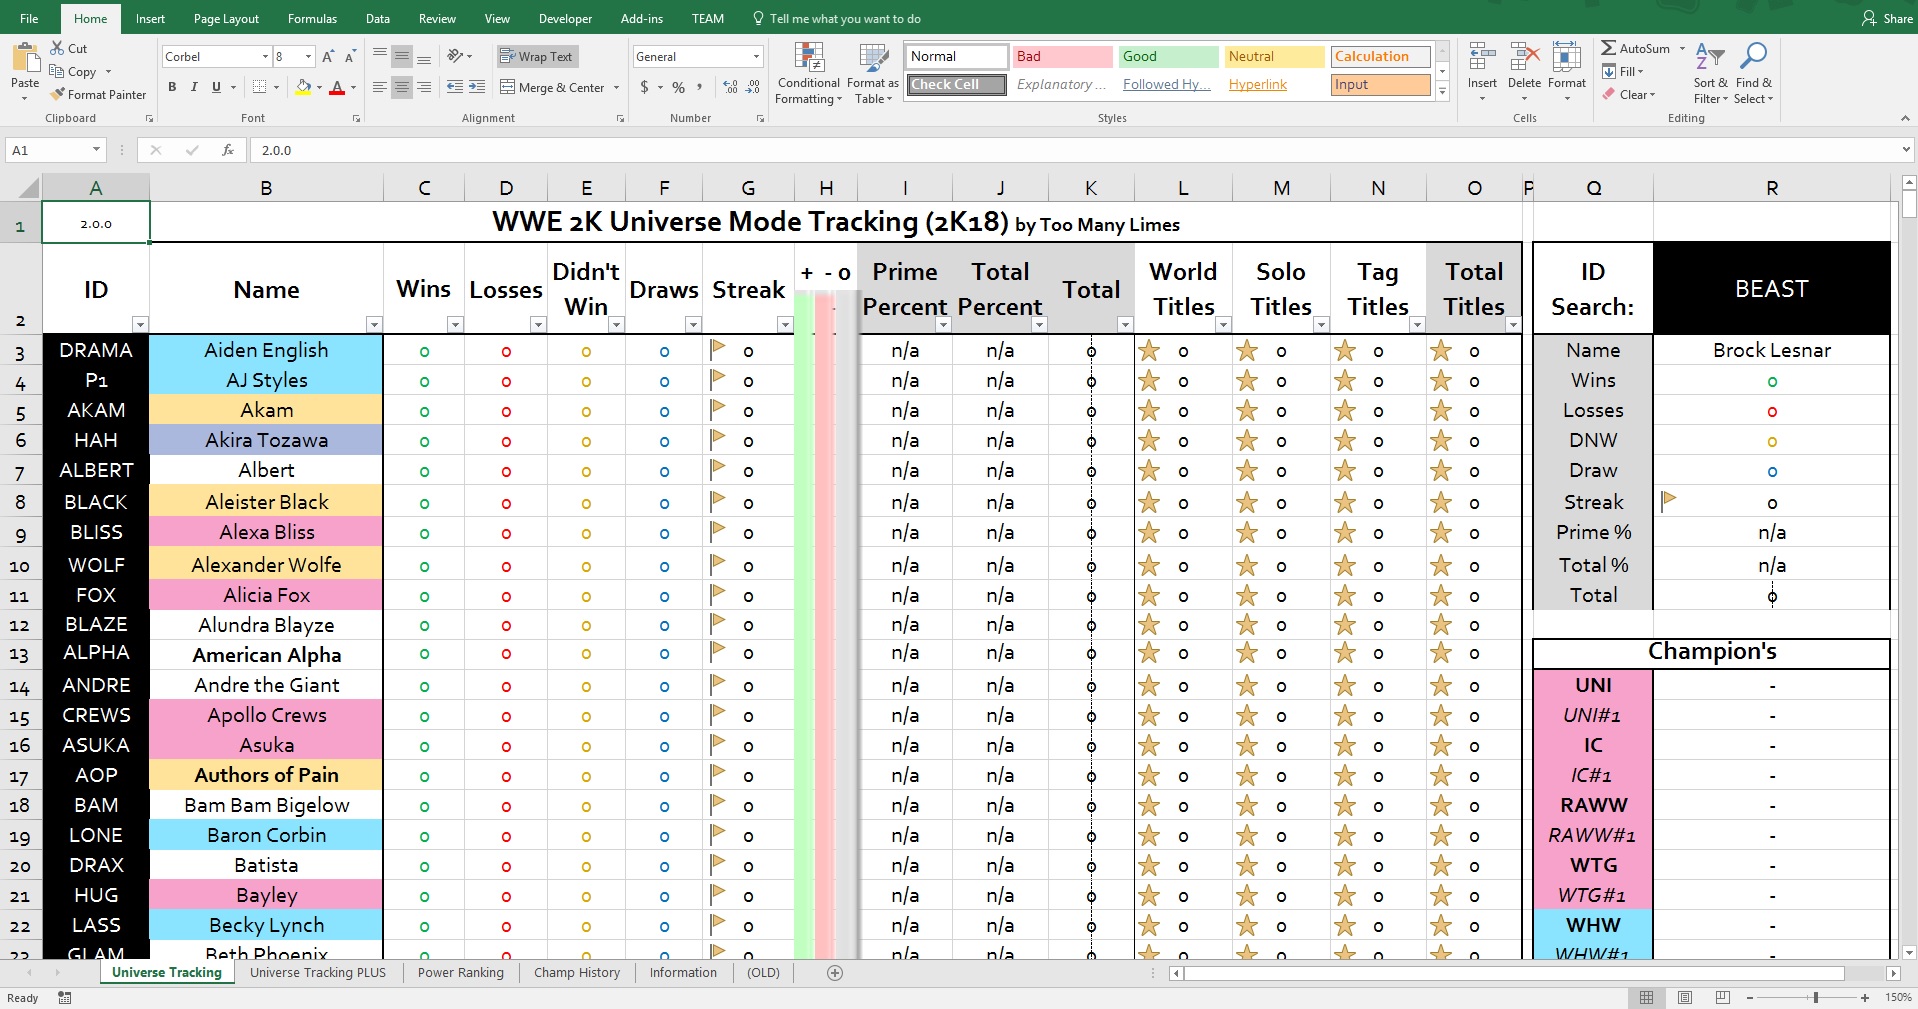This screenshot has height=1009, width=1918.
Task: Click Tell me what you want to do
Action: pyautogui.click(x=836, y=18)
